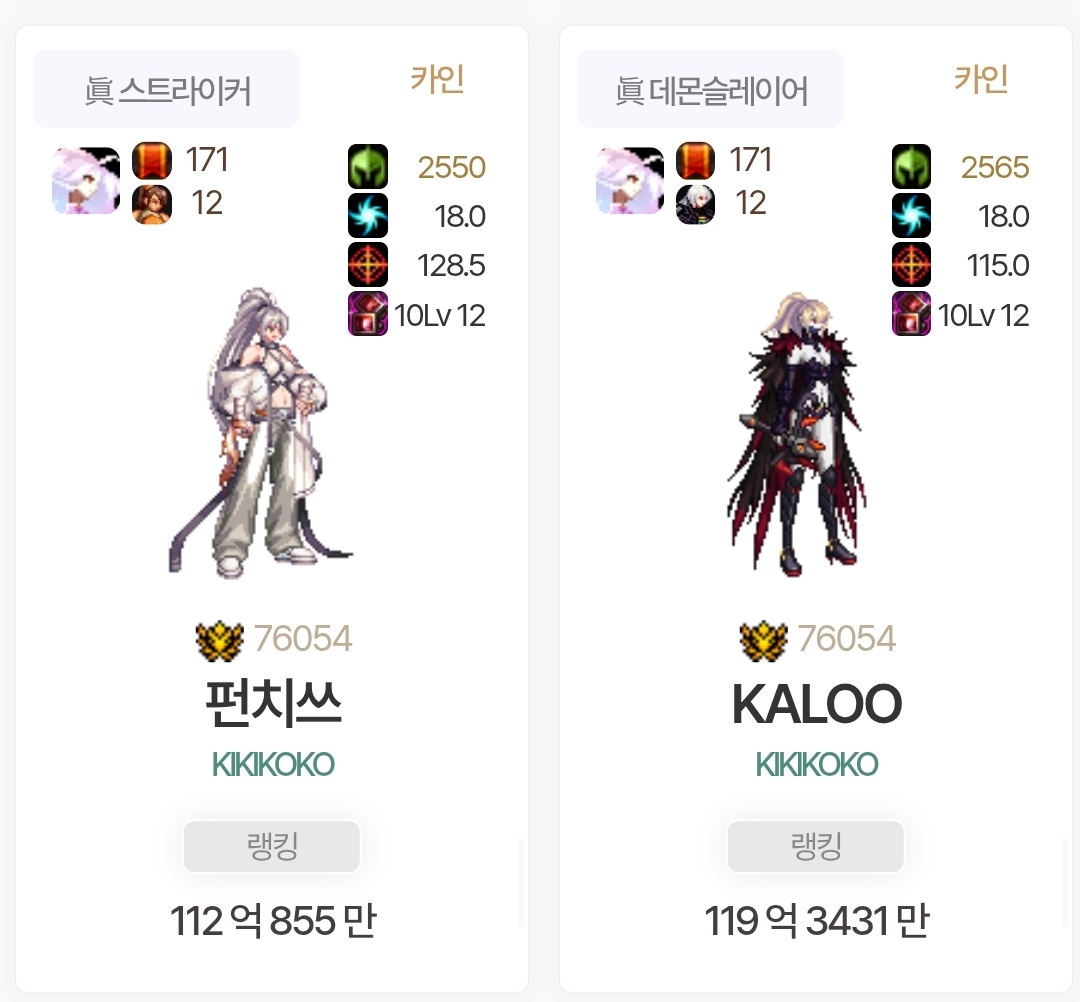Click the blue swirl icon on the 펀치쓰 card
The width and height of the screenshot is (1080, 1002).
point(368,216)
